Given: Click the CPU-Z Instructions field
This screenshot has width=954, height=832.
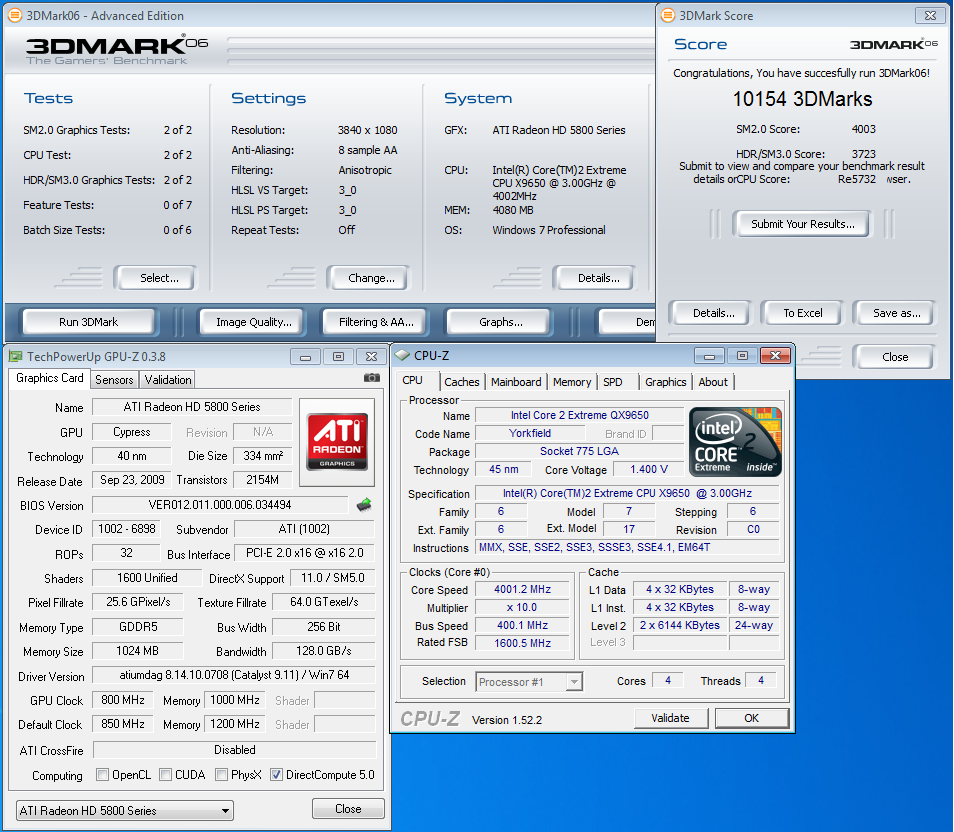Looking at the screenshot, I should 627,547.
